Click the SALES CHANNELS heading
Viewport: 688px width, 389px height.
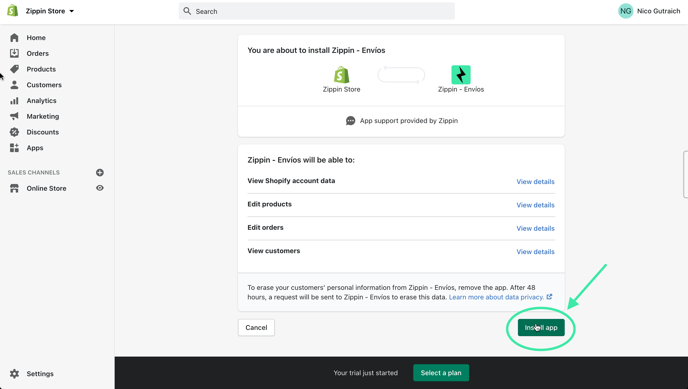coord(33,172)
